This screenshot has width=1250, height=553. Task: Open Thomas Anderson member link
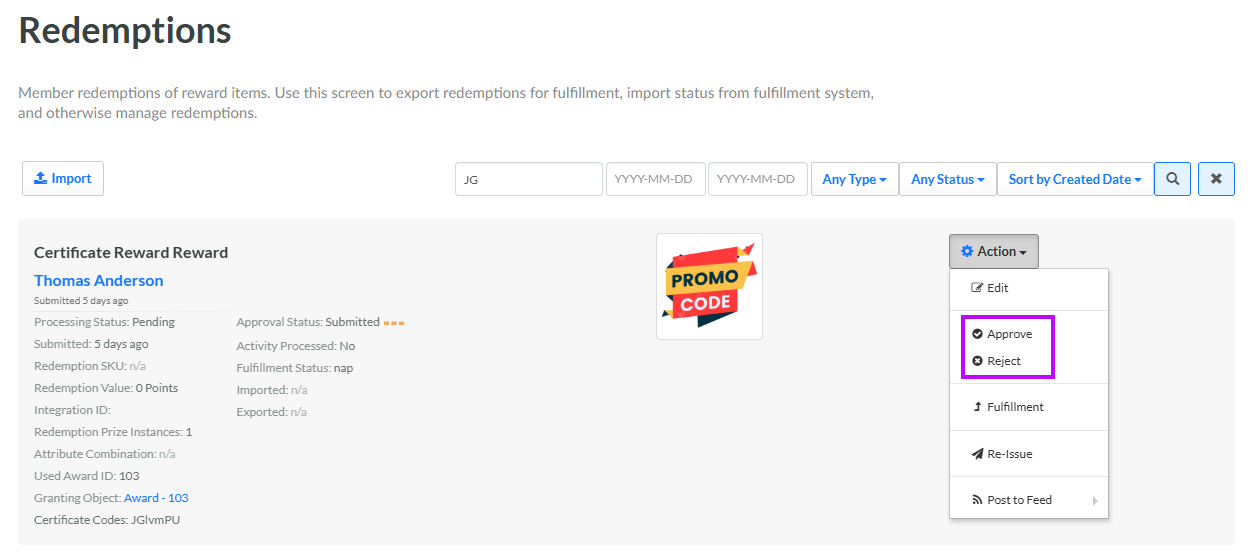pyautogui.click(x=98, y=281)
